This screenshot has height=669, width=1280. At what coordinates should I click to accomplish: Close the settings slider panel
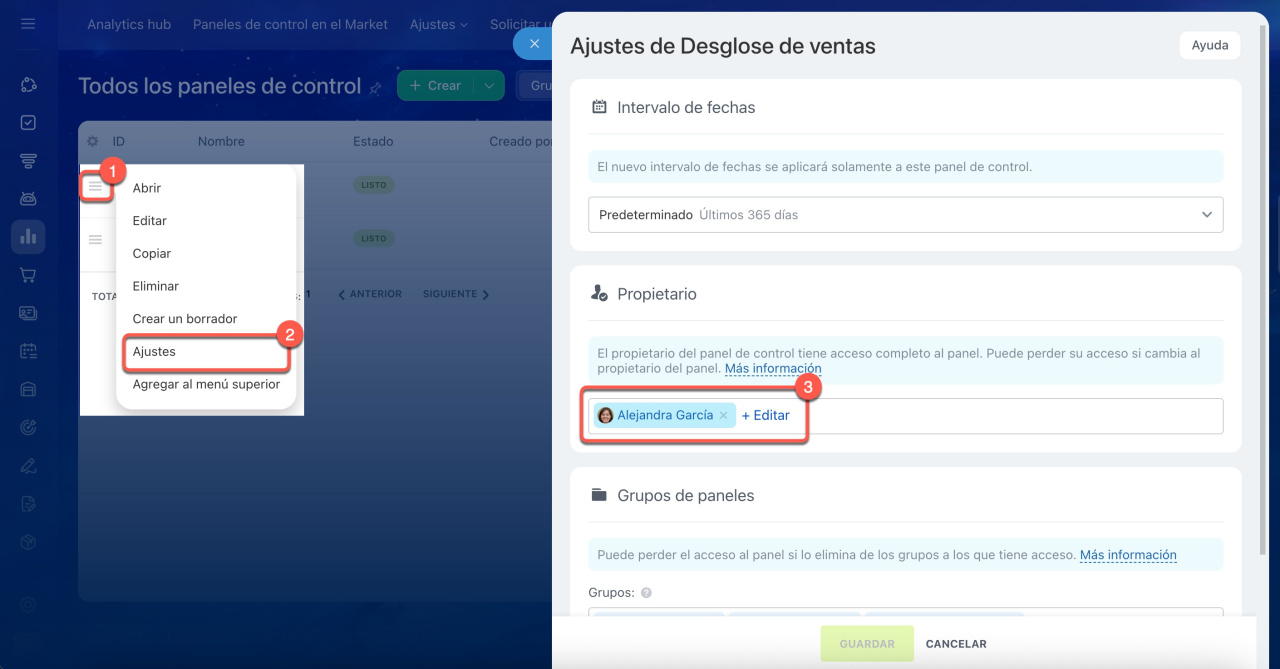[534, 44]
